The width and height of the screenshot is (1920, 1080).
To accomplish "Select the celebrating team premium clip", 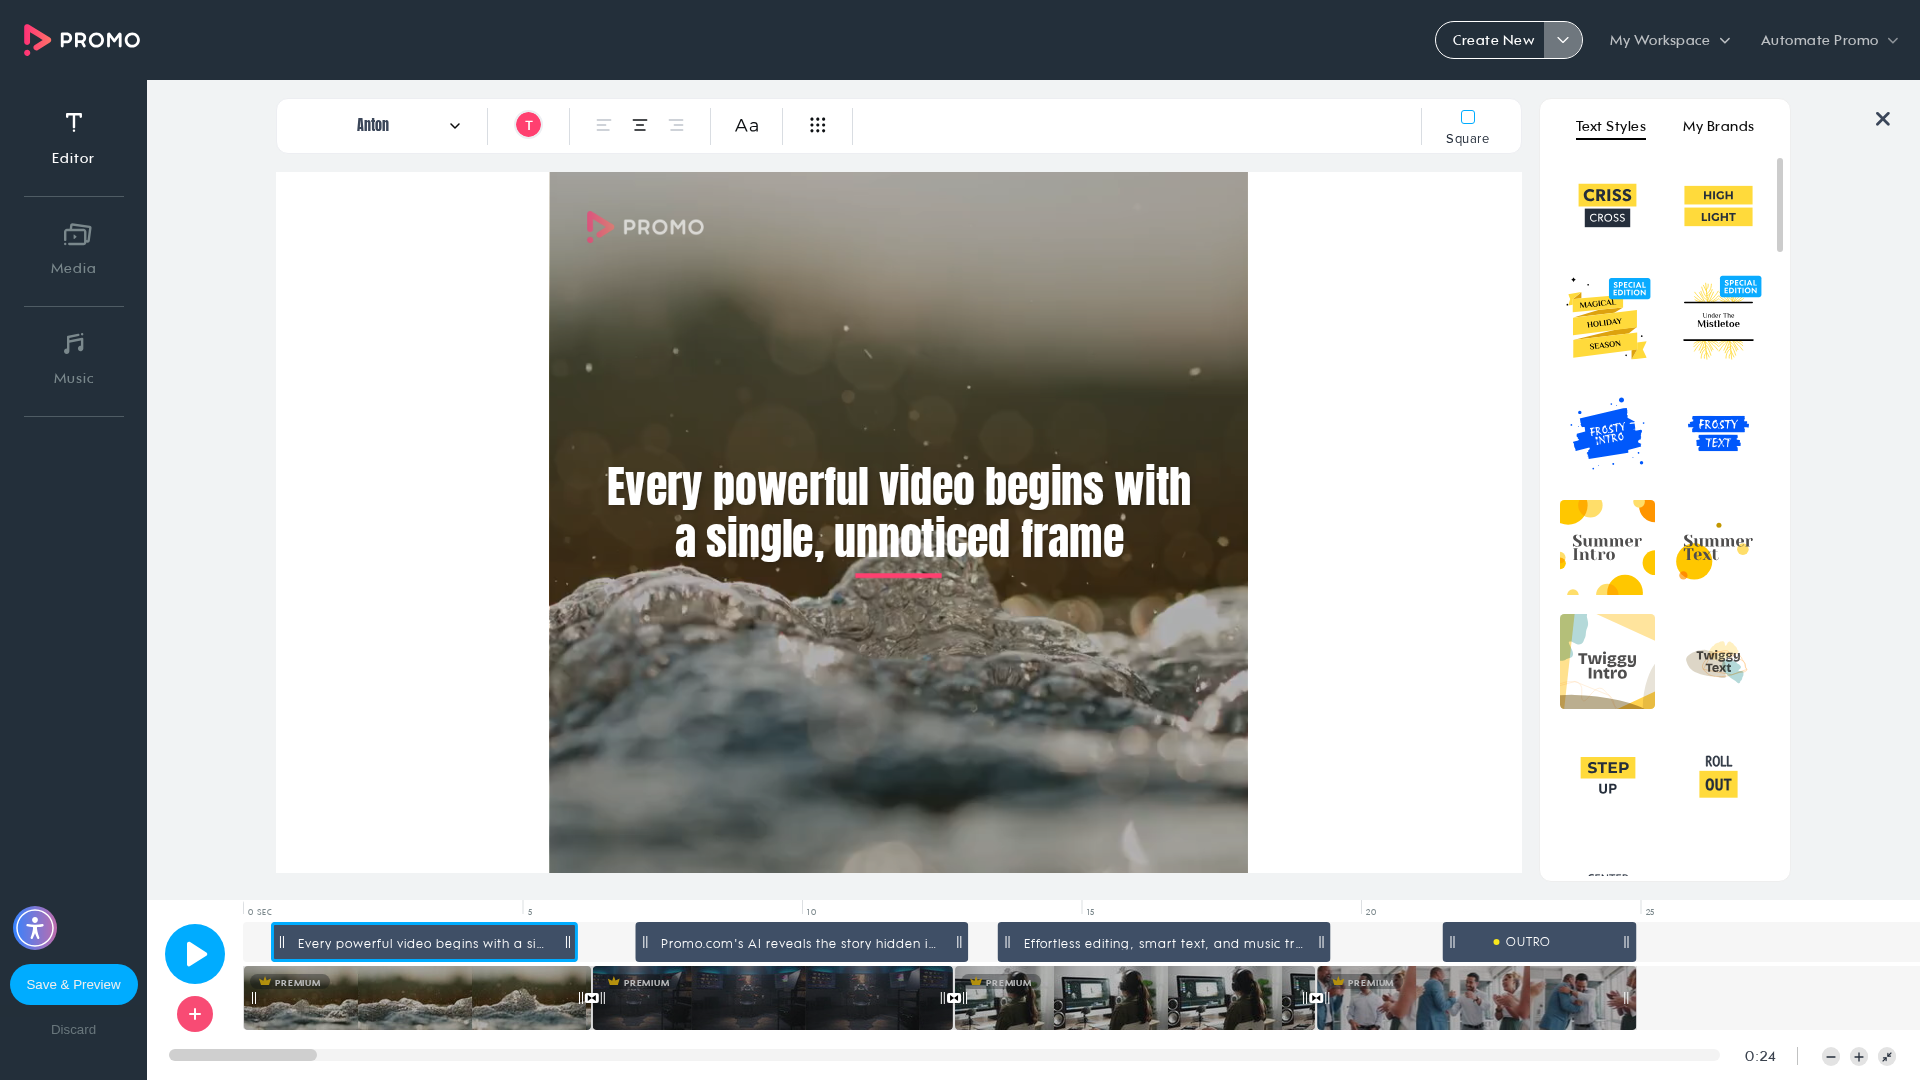I will click(1476, 998).
